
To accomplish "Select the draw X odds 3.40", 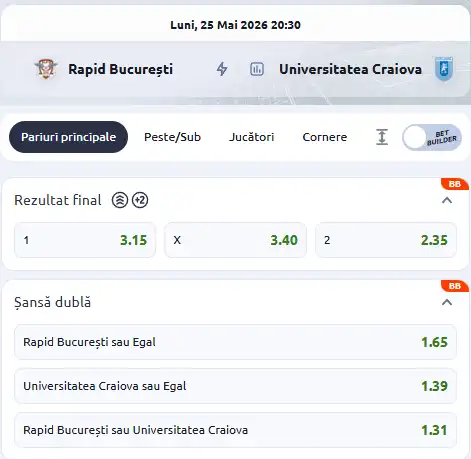I will [235, 240].
